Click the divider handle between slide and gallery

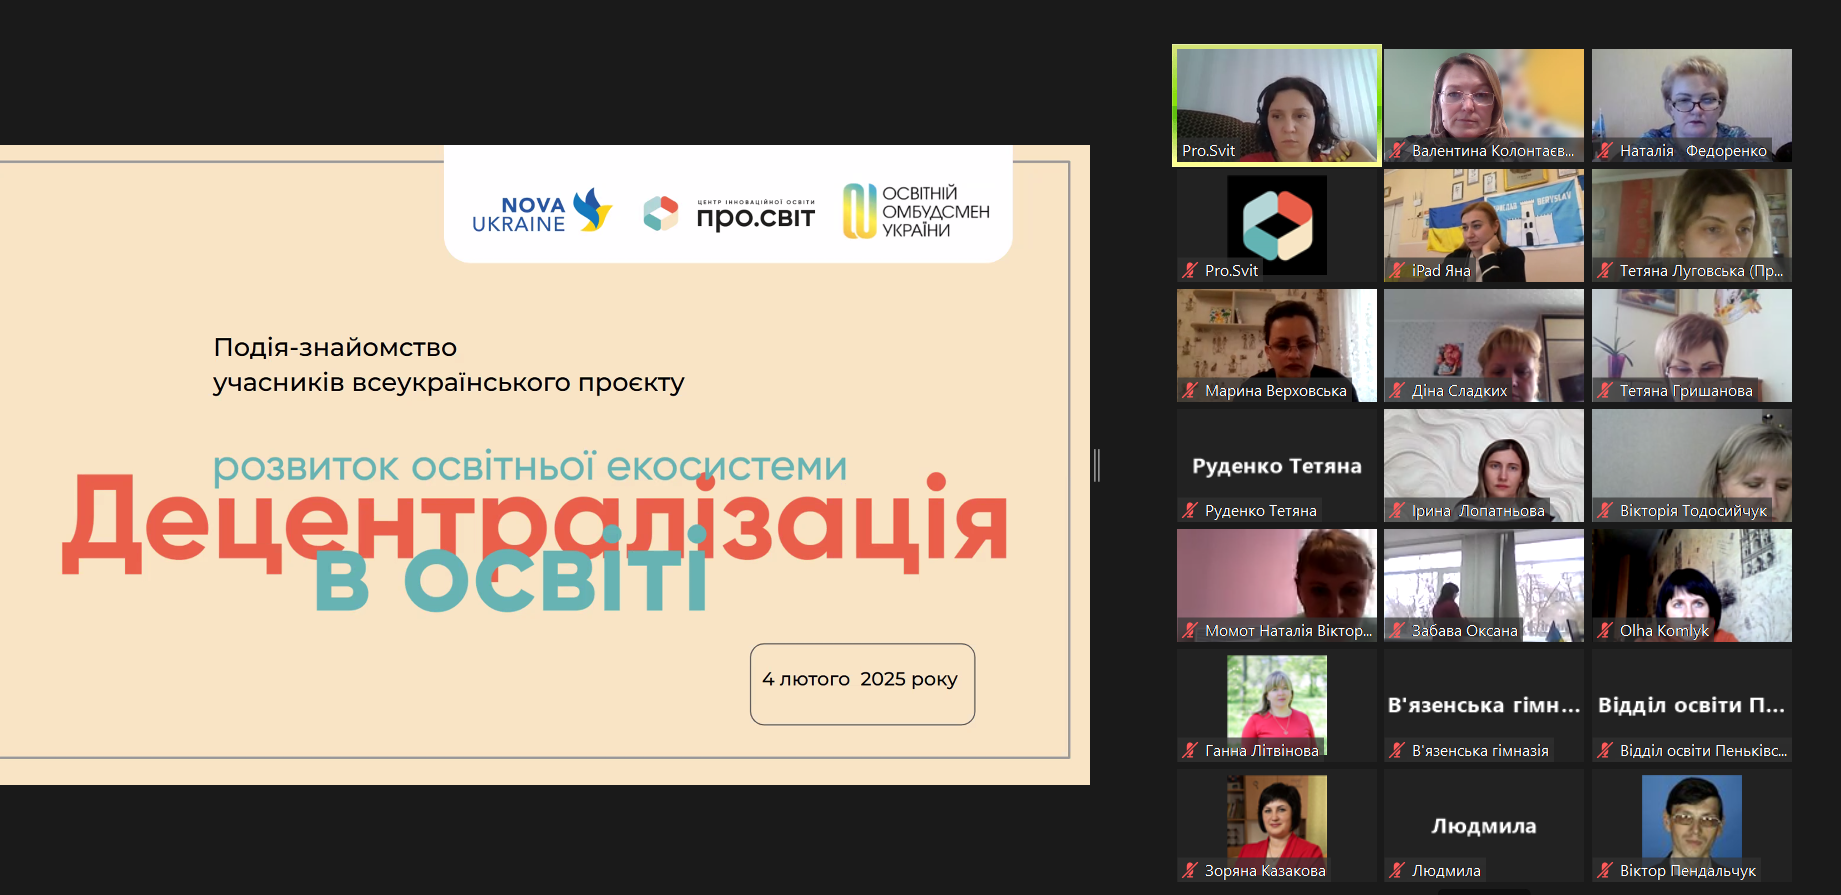point(1097,465)
